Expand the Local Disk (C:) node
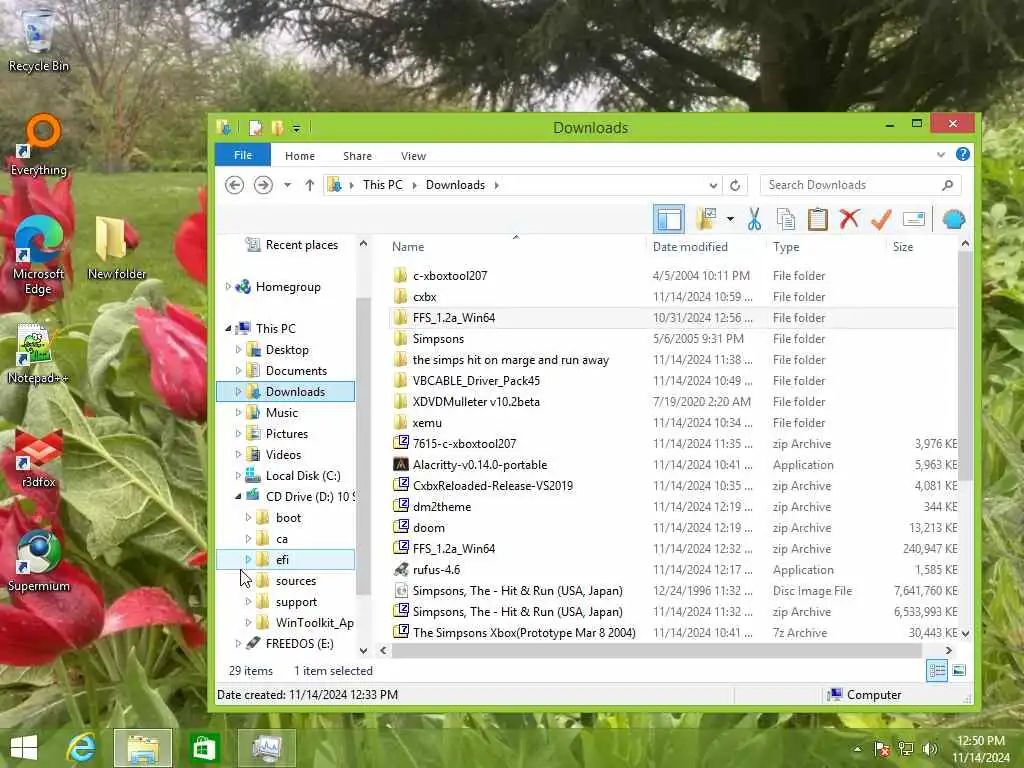1024x768 pixels. coord(238,475)
